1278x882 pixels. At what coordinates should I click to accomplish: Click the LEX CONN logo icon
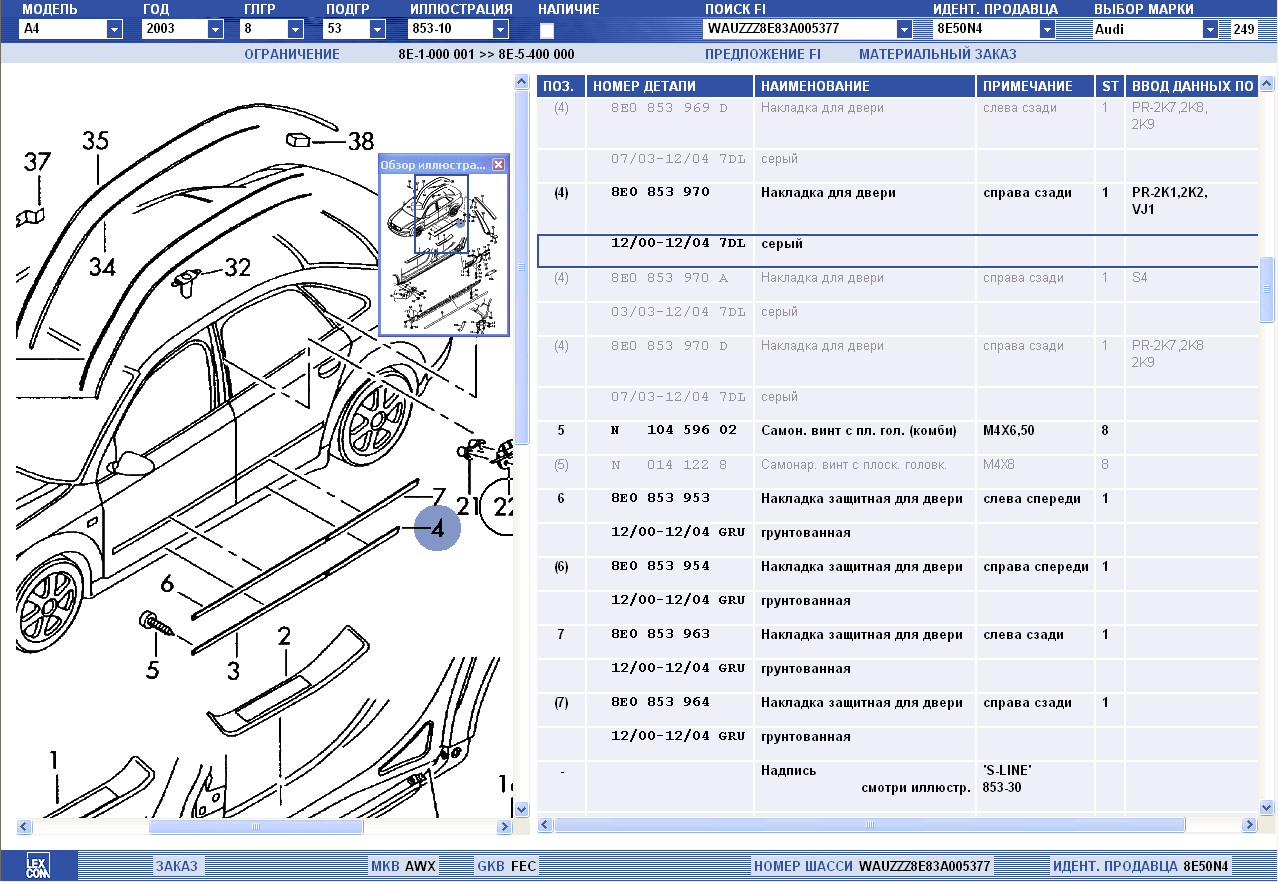37,866
